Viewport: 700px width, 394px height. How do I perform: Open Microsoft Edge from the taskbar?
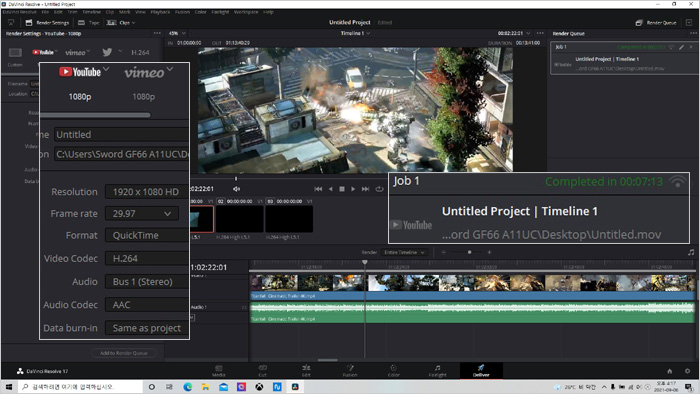click(188, 387)
